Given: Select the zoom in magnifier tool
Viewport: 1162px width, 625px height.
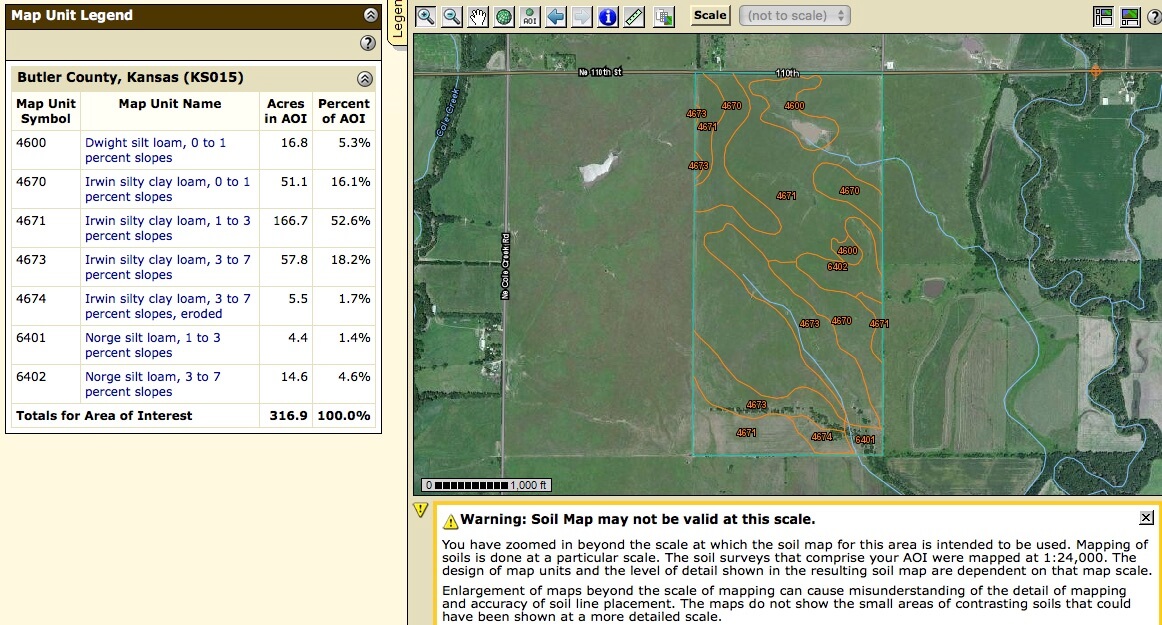Looking at the screenshot, I should (426, 16).
